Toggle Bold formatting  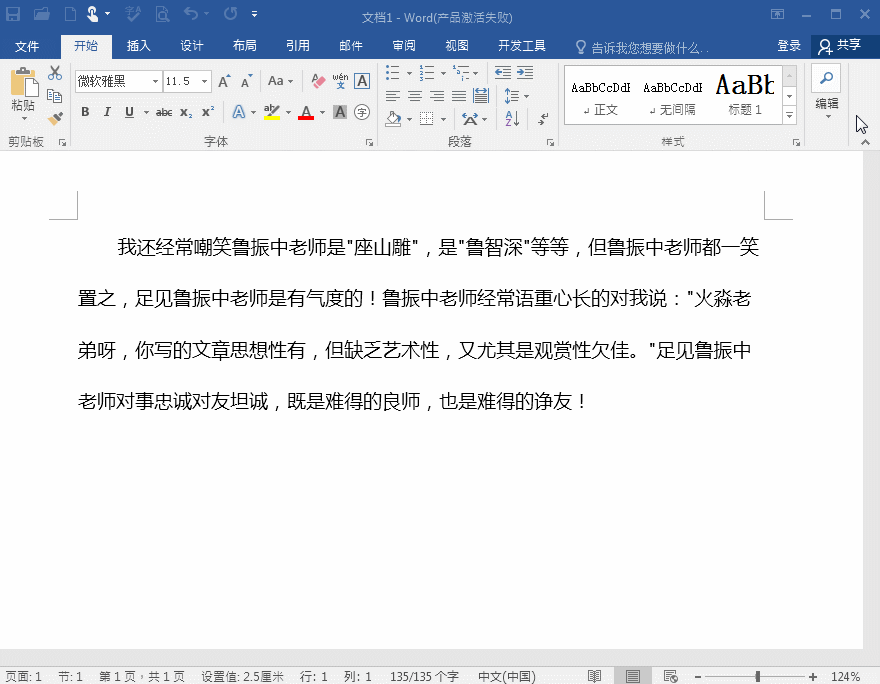pyautogui.click(x=85, y=112)
